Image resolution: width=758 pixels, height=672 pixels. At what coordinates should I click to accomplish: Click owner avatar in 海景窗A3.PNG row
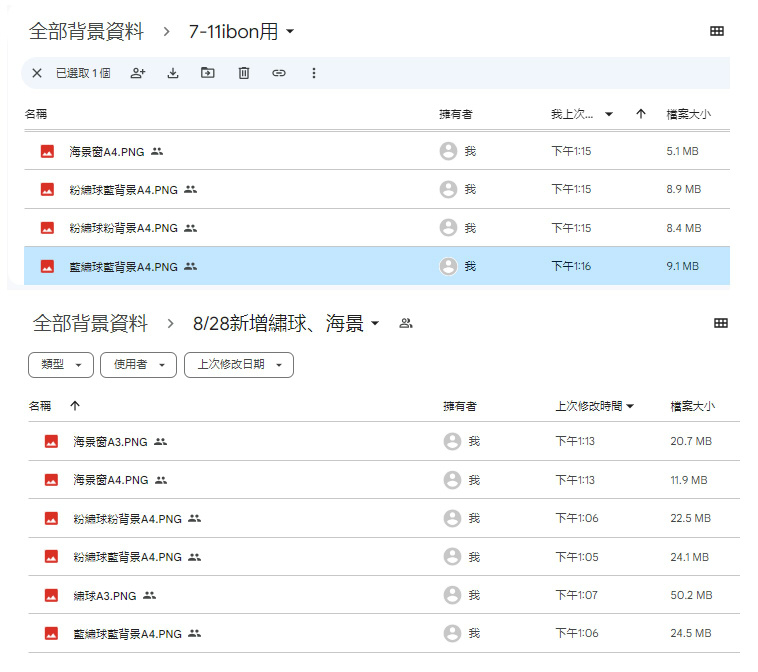pyautogui.click(x=452, y=441)
